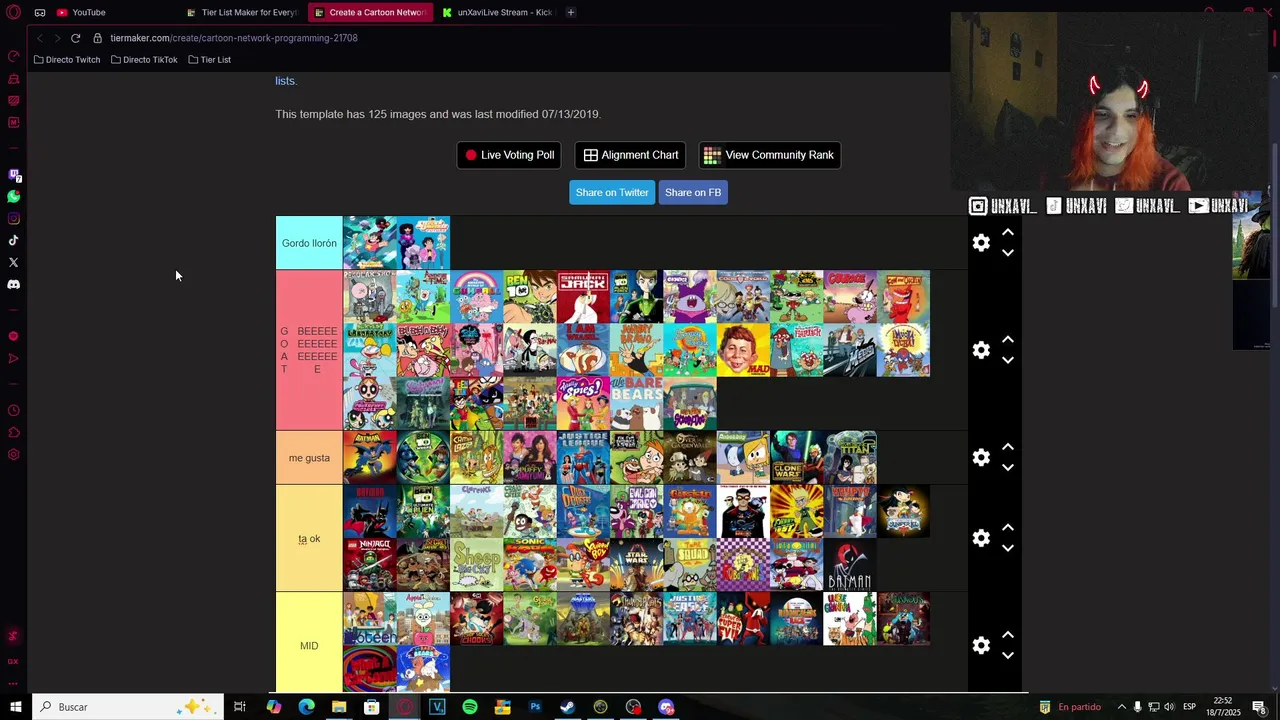1280x720 pixels.
Task: Move GOAT tier row up
Action: [x=1008, y=339]
